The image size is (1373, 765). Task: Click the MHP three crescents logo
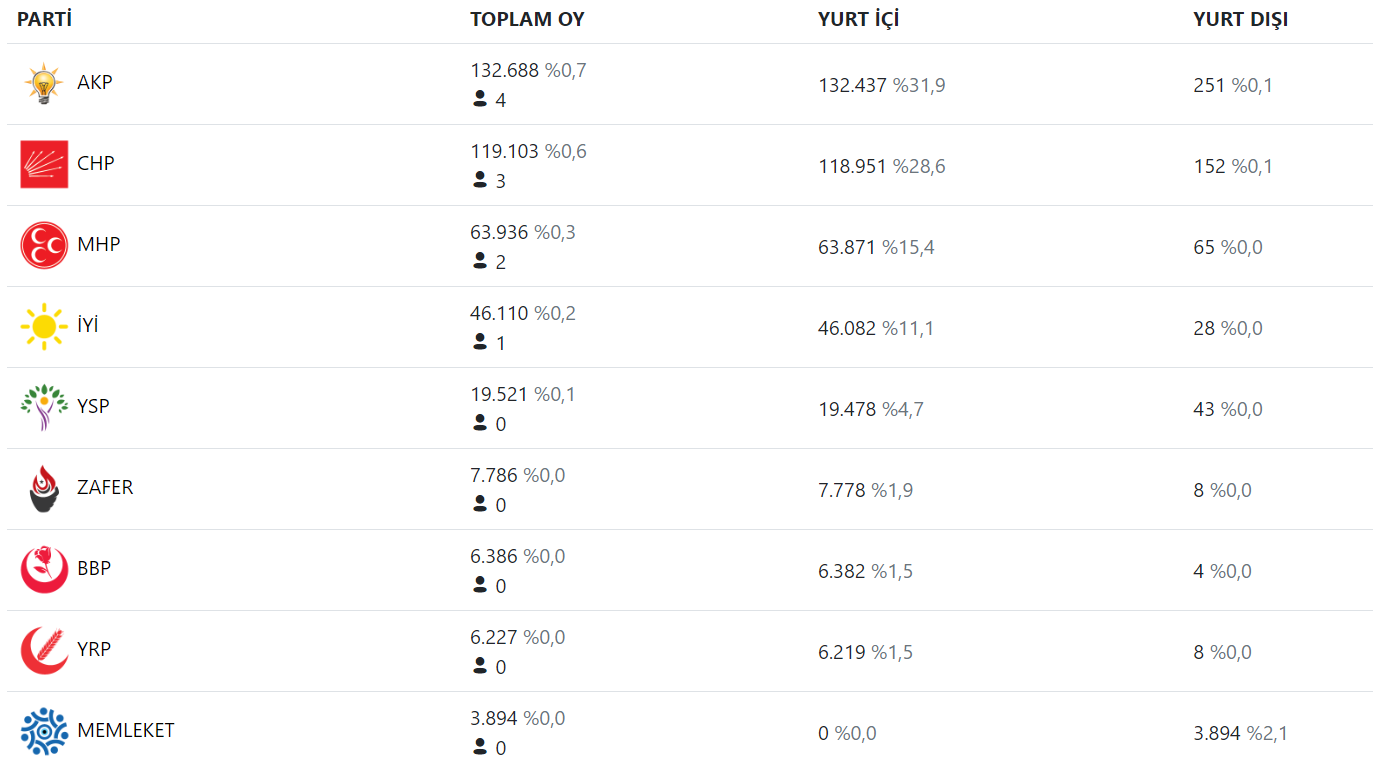click(x=44, y=245)
